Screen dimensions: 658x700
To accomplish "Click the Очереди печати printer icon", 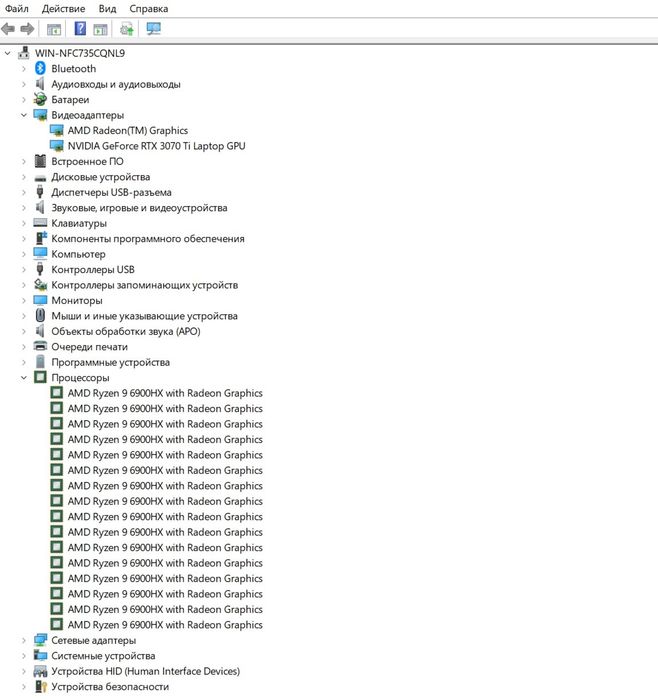I will pyautogui.click(x=40, y=346).
